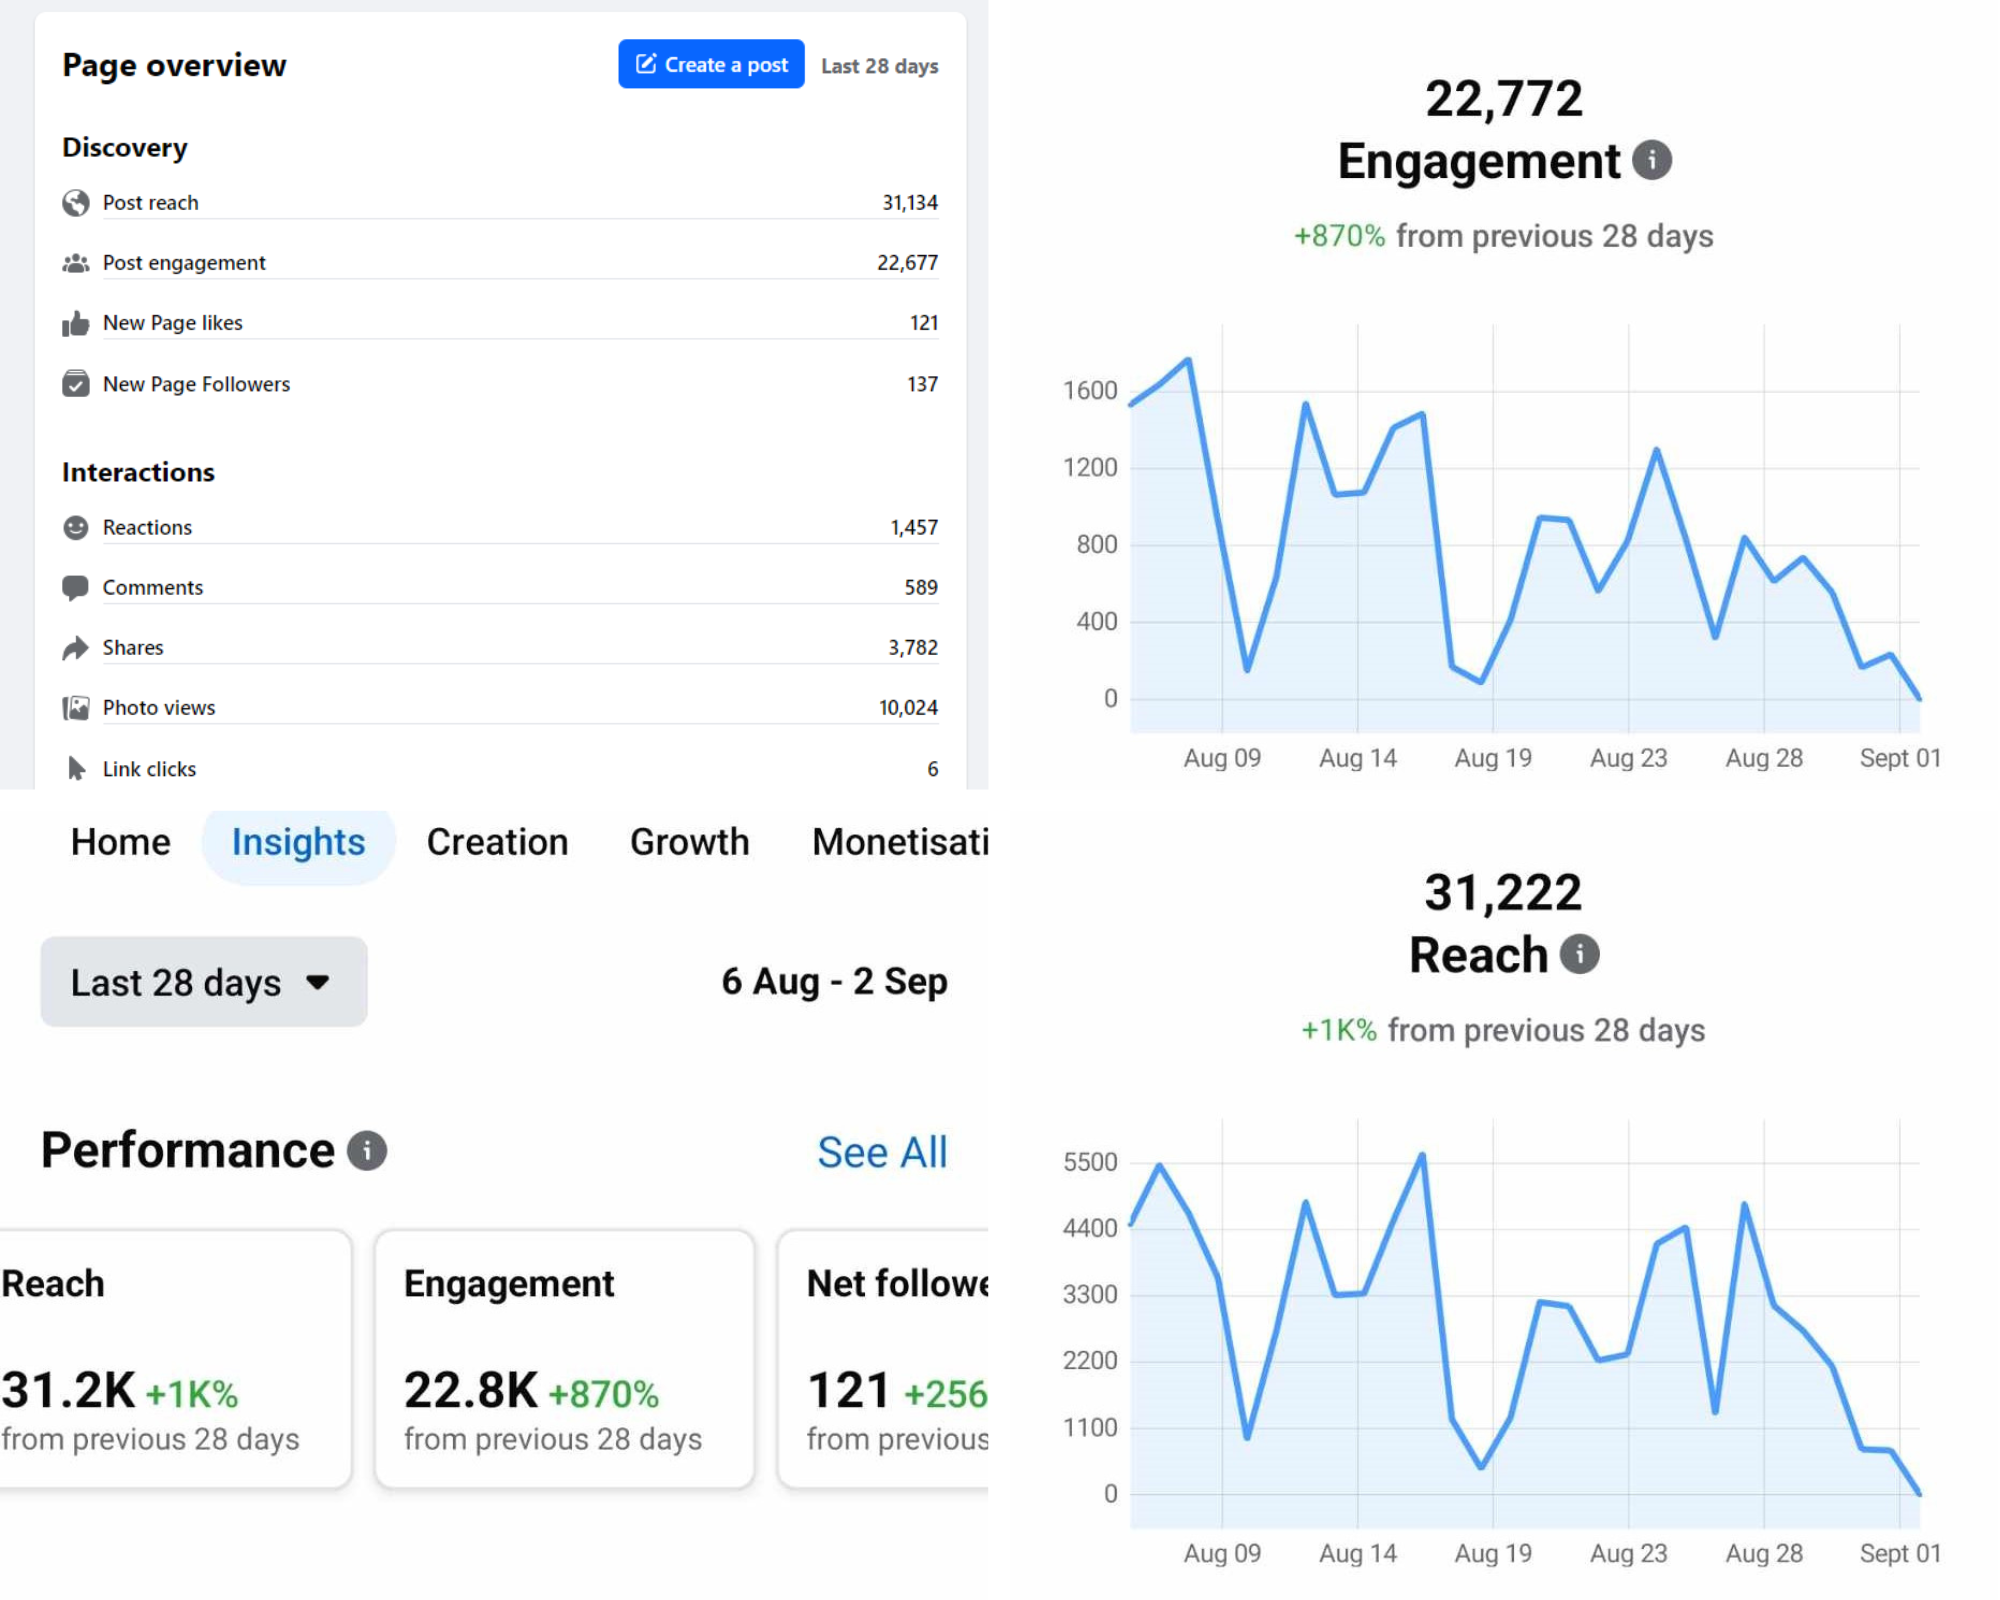Switch to the Insights tab
Image resolution: width=2000 pixels, height=1600 pixels.
298,842
